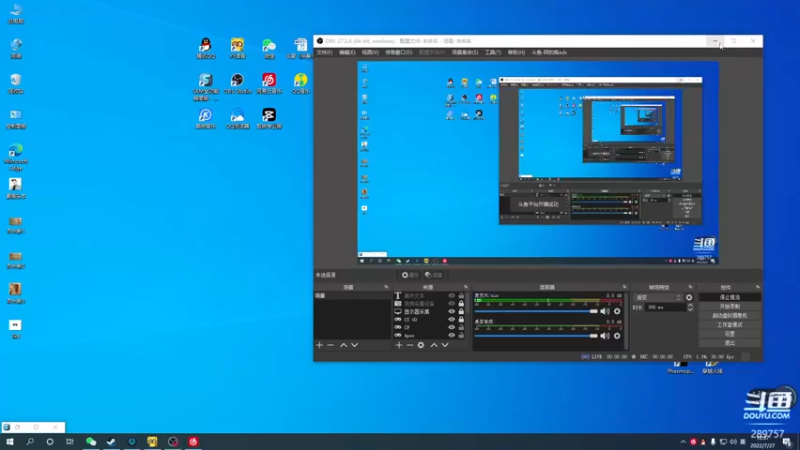
Task: Toggle visibility of Apex source
Action: point(452,336)
